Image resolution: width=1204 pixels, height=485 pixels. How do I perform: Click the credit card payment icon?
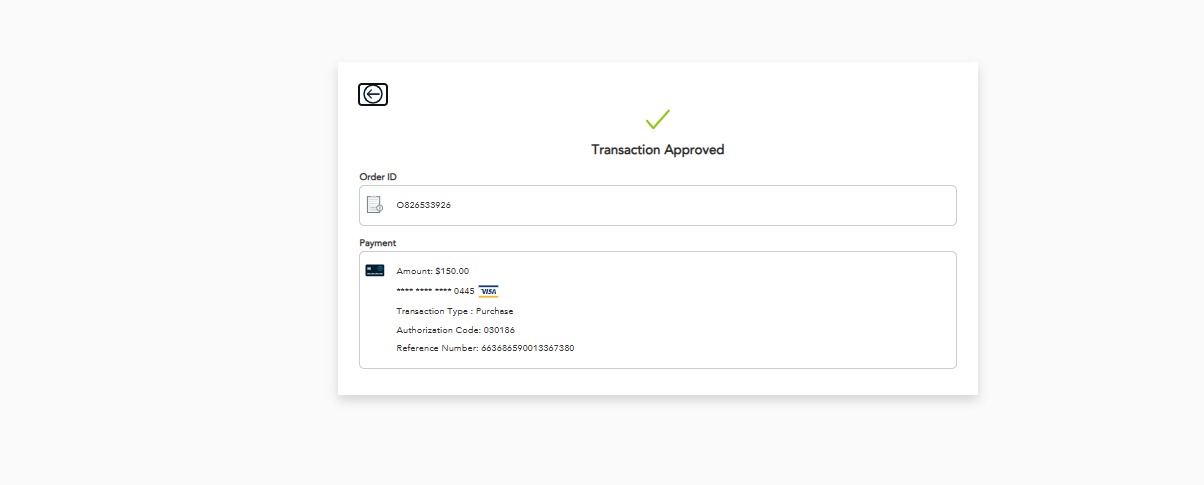(375, 270)
